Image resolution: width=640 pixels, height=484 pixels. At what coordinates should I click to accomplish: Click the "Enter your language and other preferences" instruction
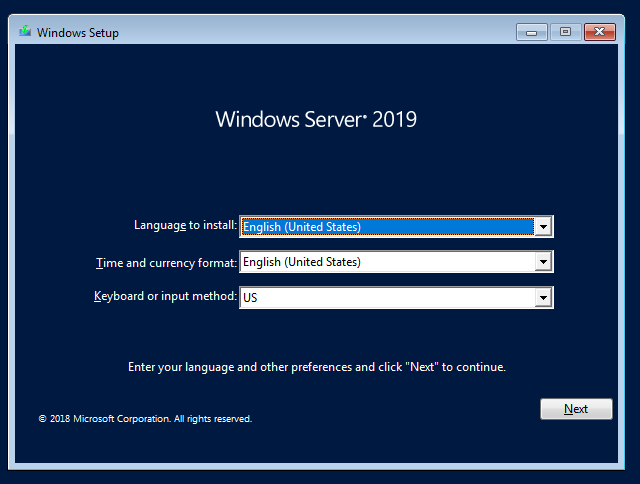pos(317,367)
